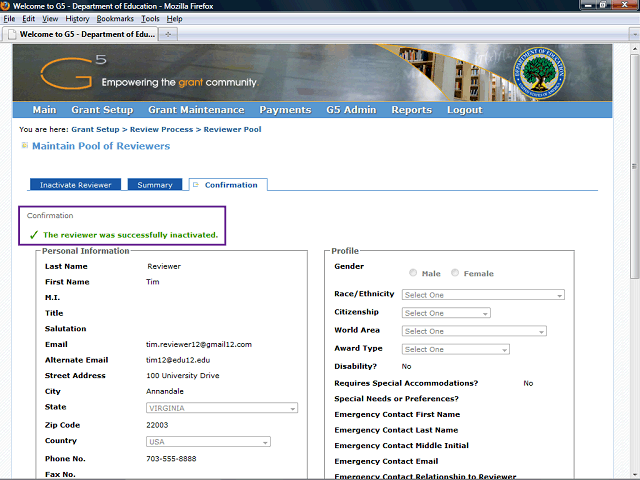Open the View menu
Image resolution: width=640 pixels, height=480 pixels.
50,19
